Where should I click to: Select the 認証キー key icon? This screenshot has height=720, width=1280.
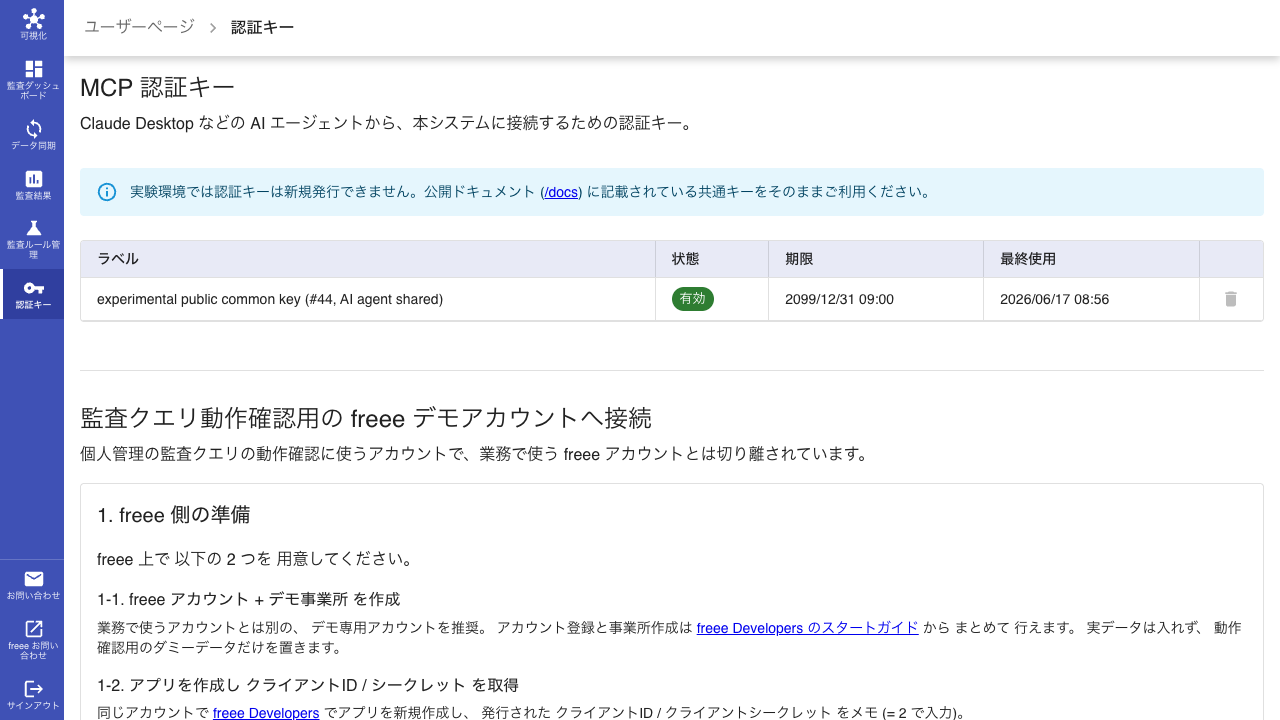(33, 288)
